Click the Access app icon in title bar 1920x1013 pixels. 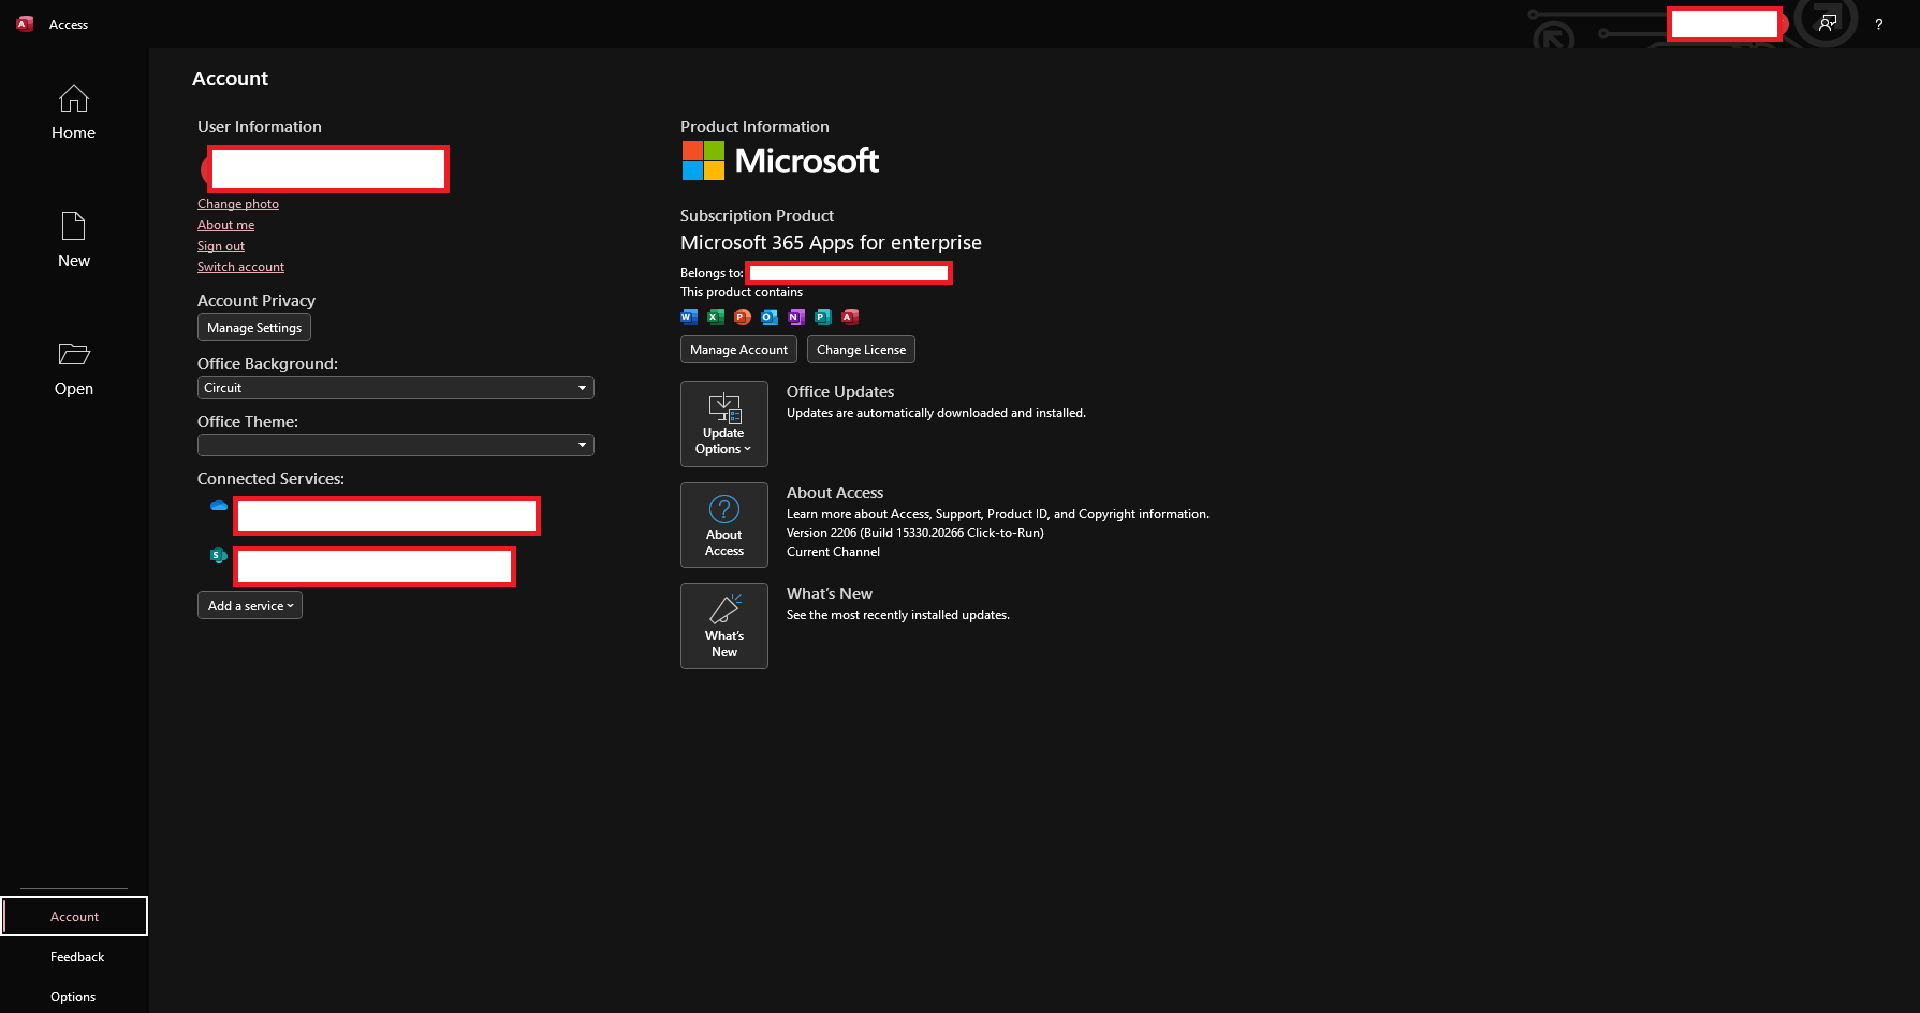pos(25,24)
